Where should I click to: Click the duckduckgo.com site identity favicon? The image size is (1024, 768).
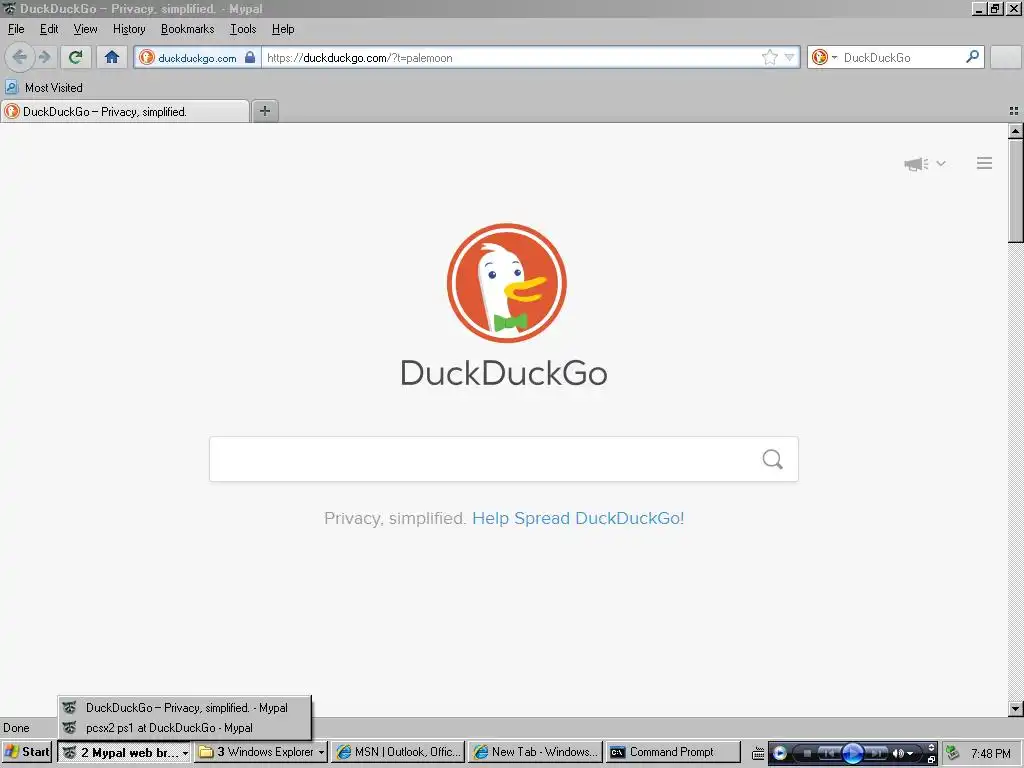147,57
